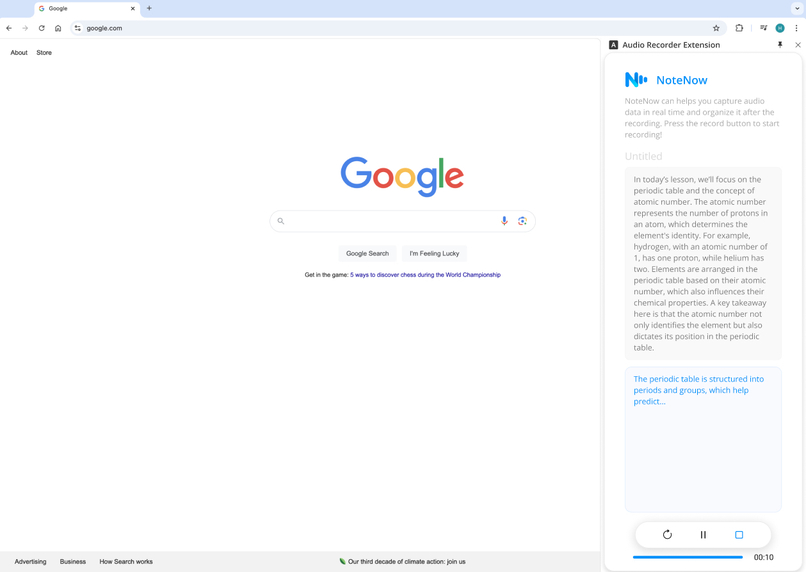This screenshot has height=572, width=806.
Task: Open the chess World Championship link
Action: (x=425, y=275)
